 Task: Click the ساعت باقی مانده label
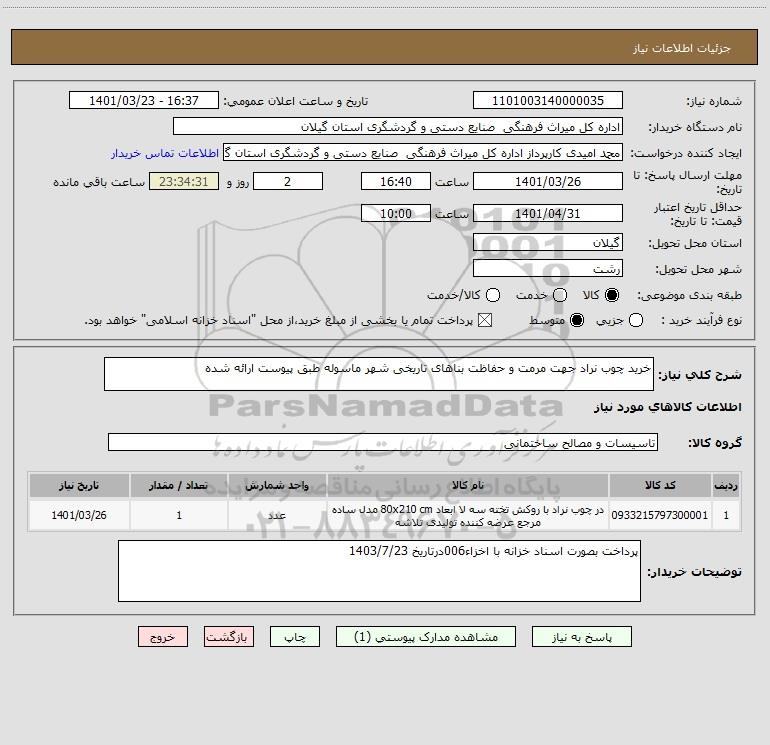pyautogui.click(x=99, y=182)
